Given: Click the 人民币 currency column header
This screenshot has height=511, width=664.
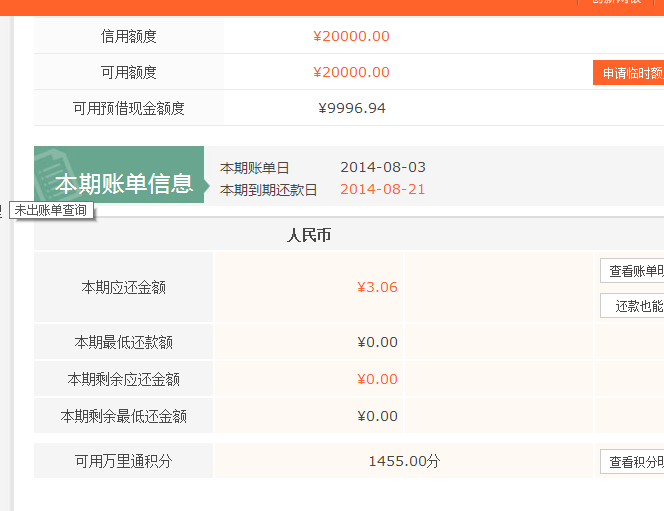Looking at the screenshot, I should coord(309,236).
